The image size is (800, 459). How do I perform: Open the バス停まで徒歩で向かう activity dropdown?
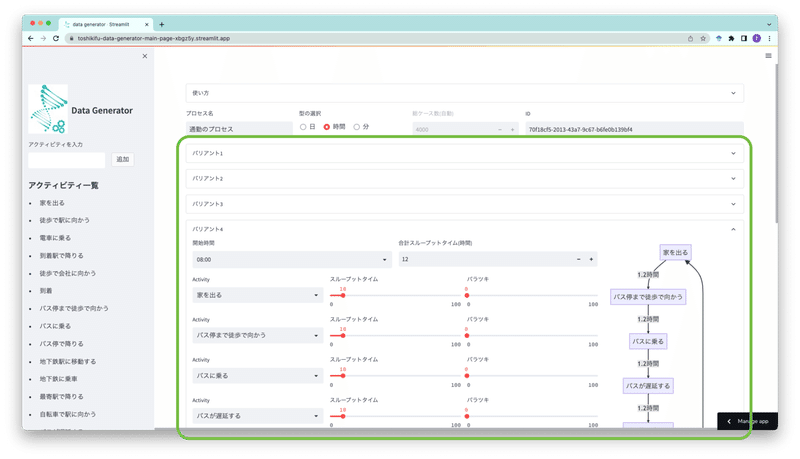pos(258,335)
